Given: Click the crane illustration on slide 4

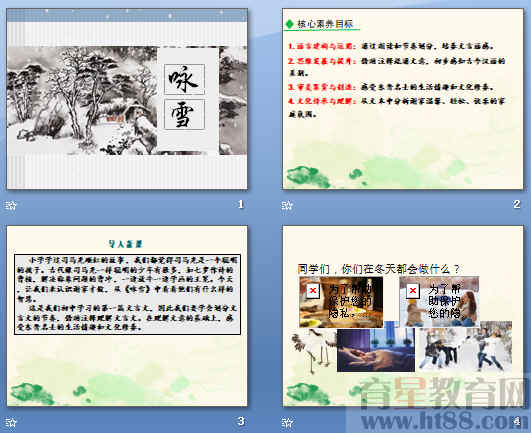Looking at the screenshot, I should pos(313,349).
